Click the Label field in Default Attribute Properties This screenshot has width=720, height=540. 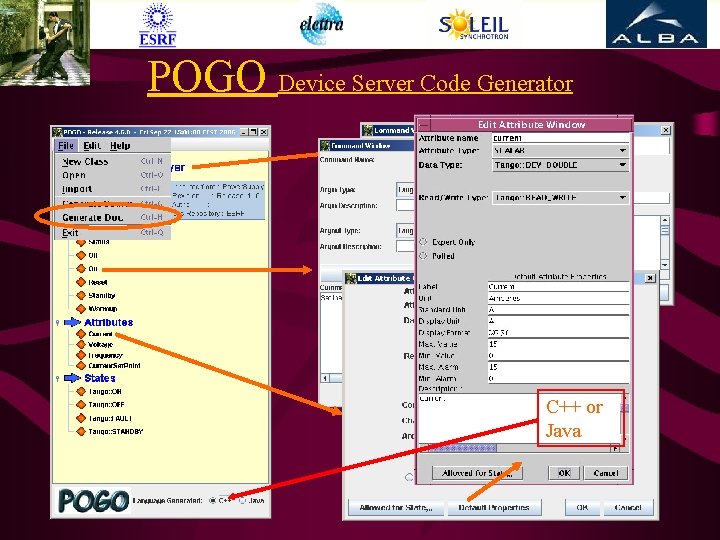tap(558, 287)
